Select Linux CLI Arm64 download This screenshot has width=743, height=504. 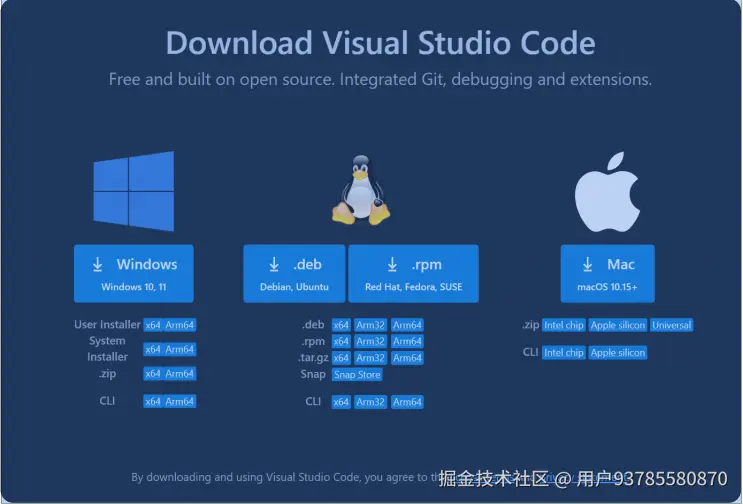407,402
